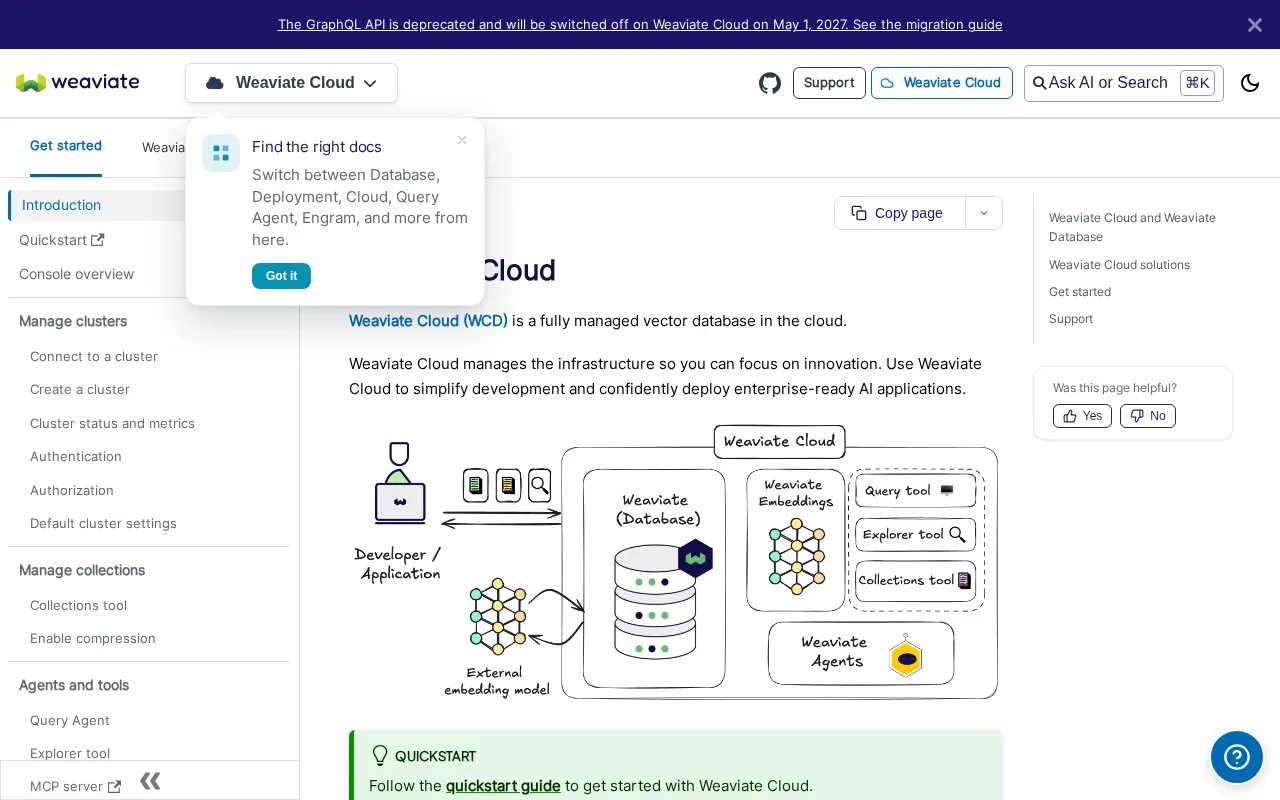Viewport: 1280px width, 800px height.
Task: Open the Weaviate Cloud docs switcher dropdown
Action: coord(291,83)
